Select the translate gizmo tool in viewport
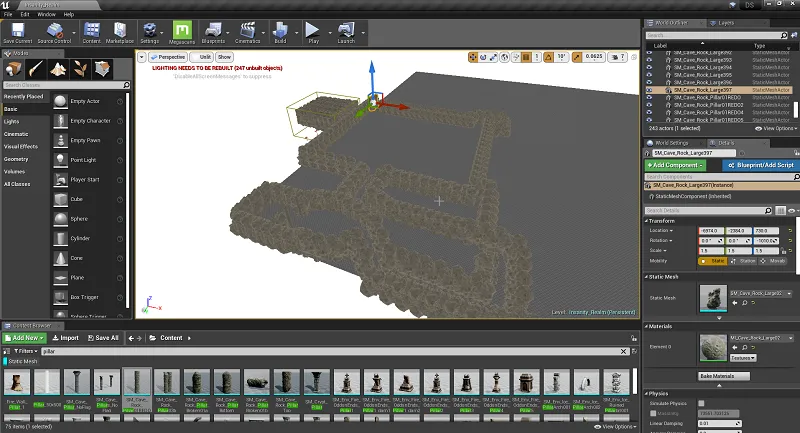 click(x=473, y=57)
